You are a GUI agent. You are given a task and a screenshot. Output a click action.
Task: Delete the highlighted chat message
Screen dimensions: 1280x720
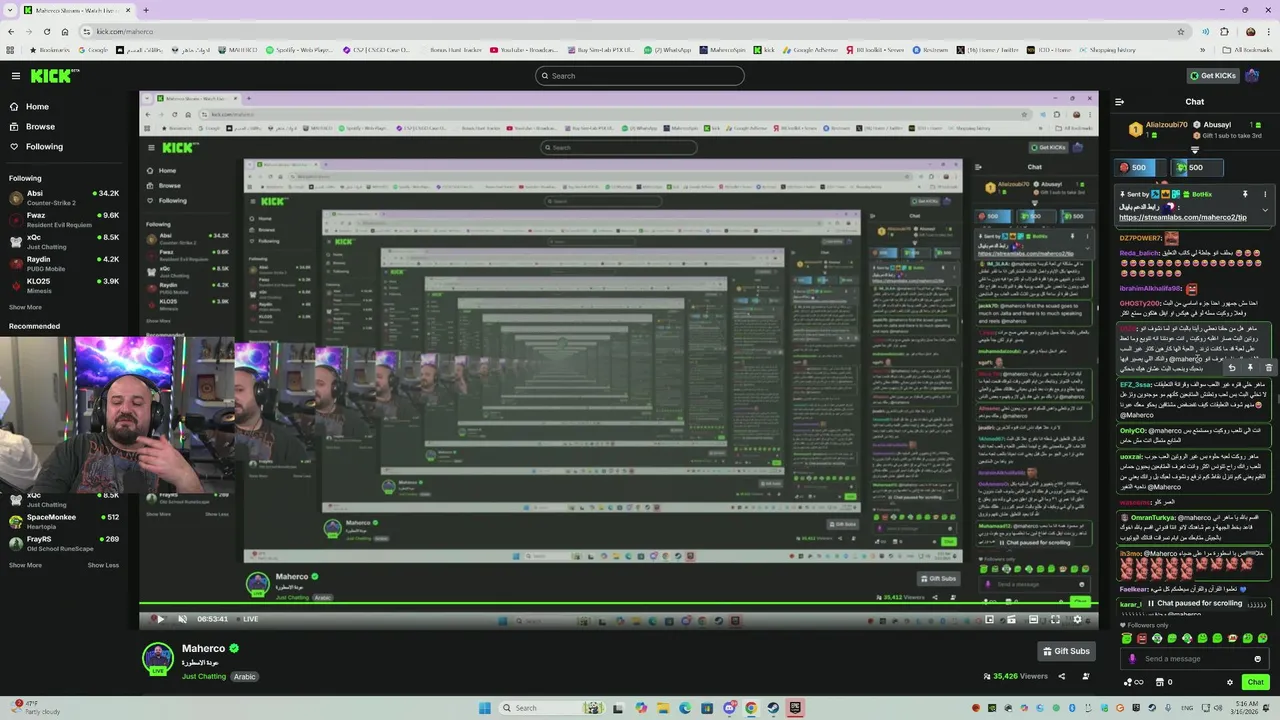coord(1268,368)
